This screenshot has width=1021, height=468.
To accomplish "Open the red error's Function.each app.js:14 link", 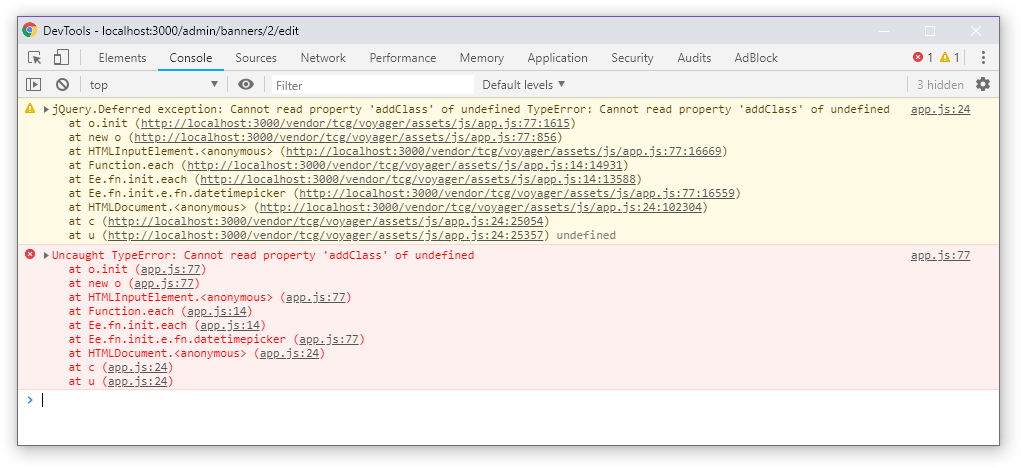I will (x=217, y=311).
